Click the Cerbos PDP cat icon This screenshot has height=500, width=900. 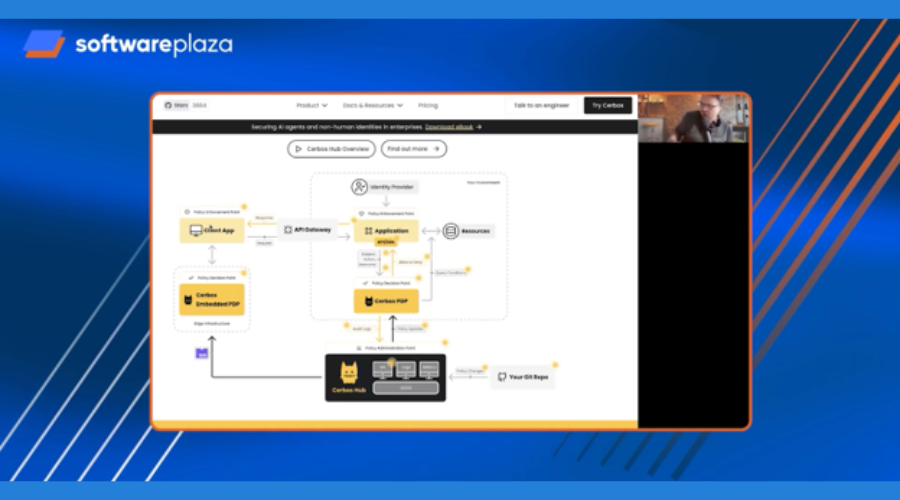click(368, 301)
